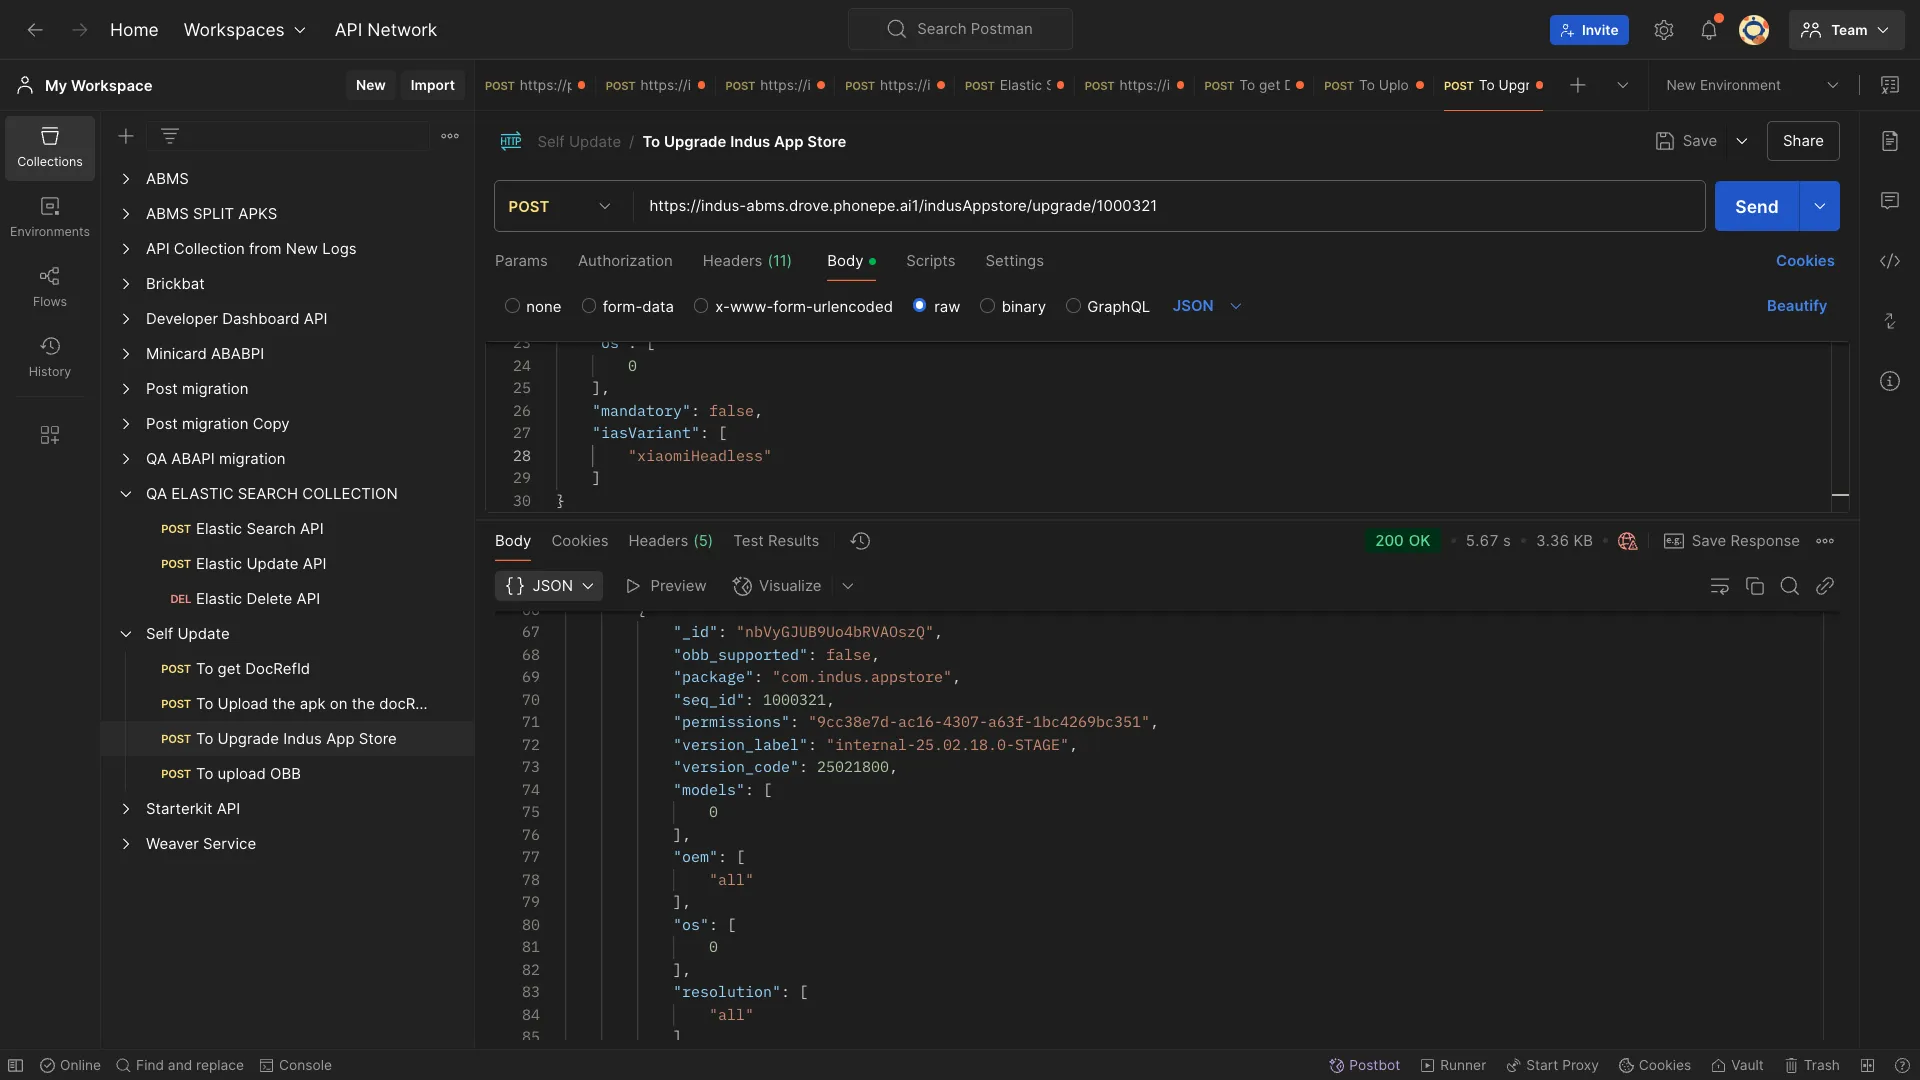Select the form-data body type radio
Screen dimensions: 1920x1080
(x=589, y=306)
